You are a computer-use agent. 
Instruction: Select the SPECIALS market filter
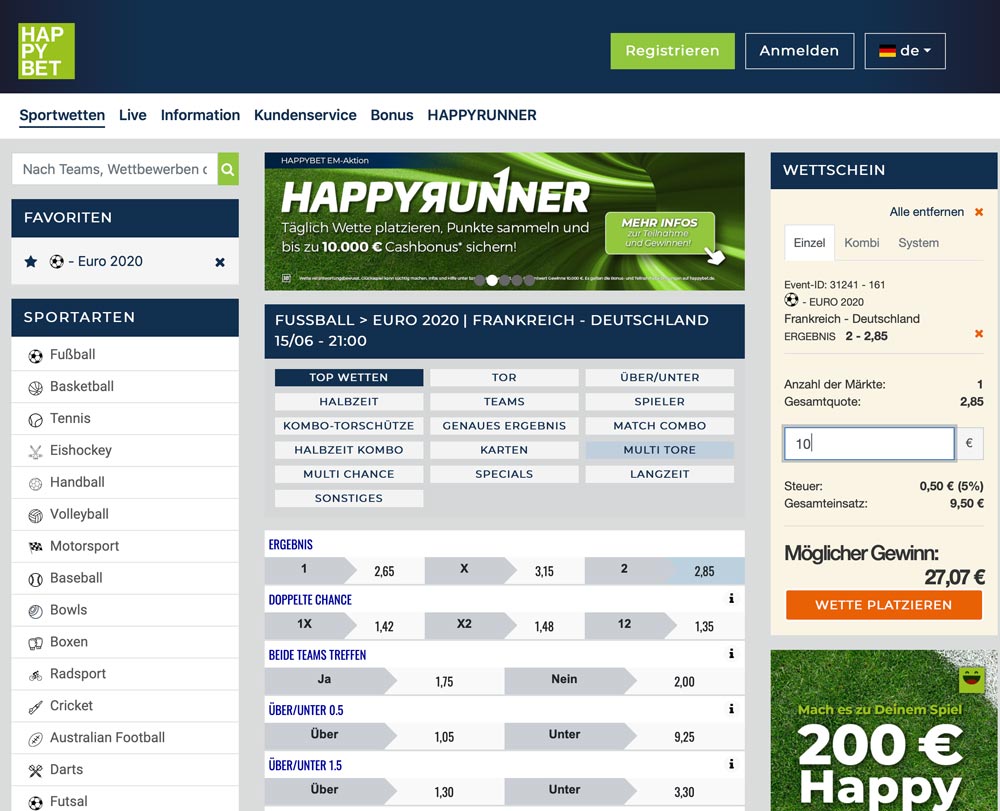pos(504,474)
